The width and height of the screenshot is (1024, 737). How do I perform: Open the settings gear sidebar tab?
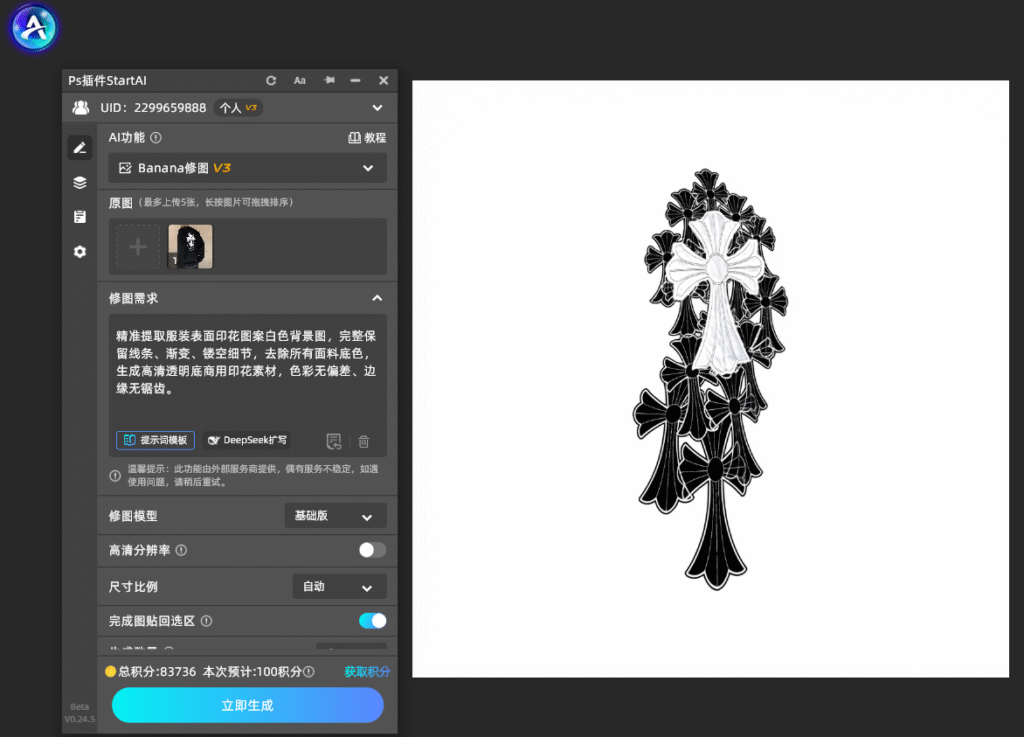(x=80, y=251)
